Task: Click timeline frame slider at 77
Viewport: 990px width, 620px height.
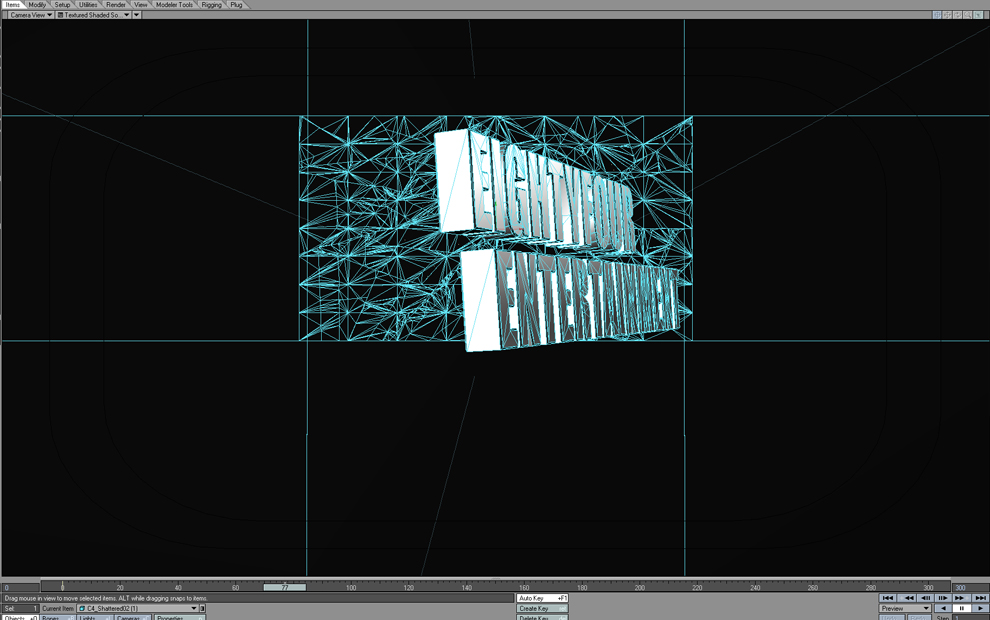Action: [285, 587]
